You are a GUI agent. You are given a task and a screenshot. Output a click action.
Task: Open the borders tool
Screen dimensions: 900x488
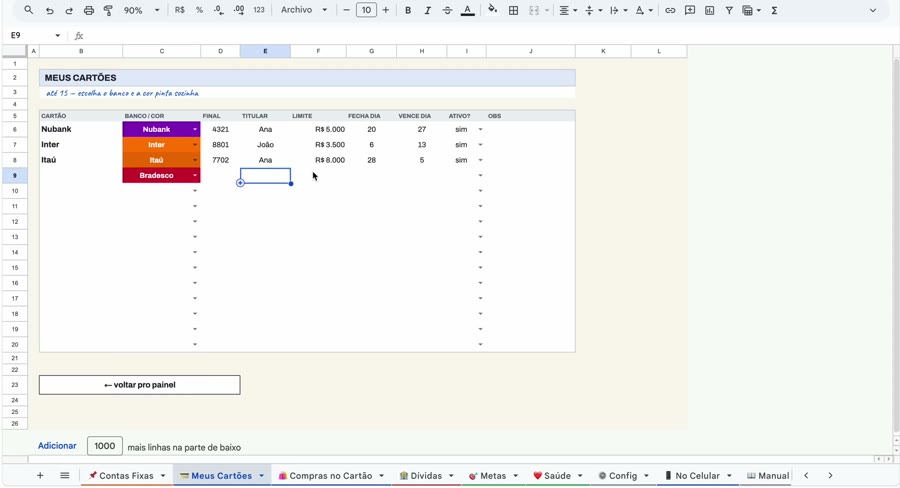click(x=514, y=10)
